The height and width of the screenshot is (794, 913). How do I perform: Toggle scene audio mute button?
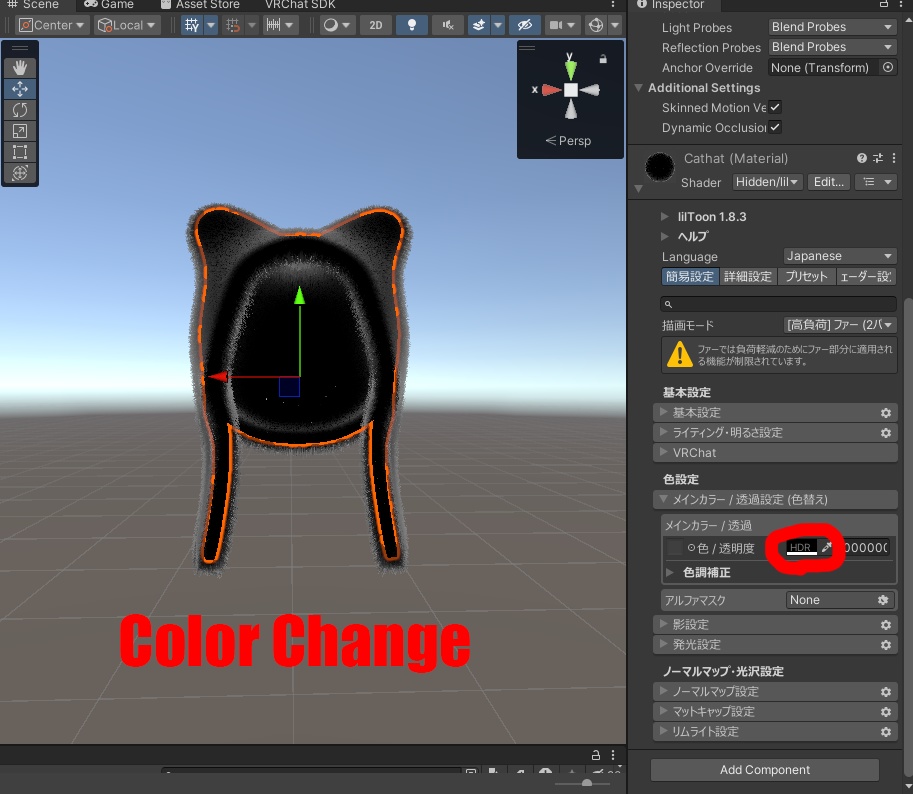click(x=447, y=25)
